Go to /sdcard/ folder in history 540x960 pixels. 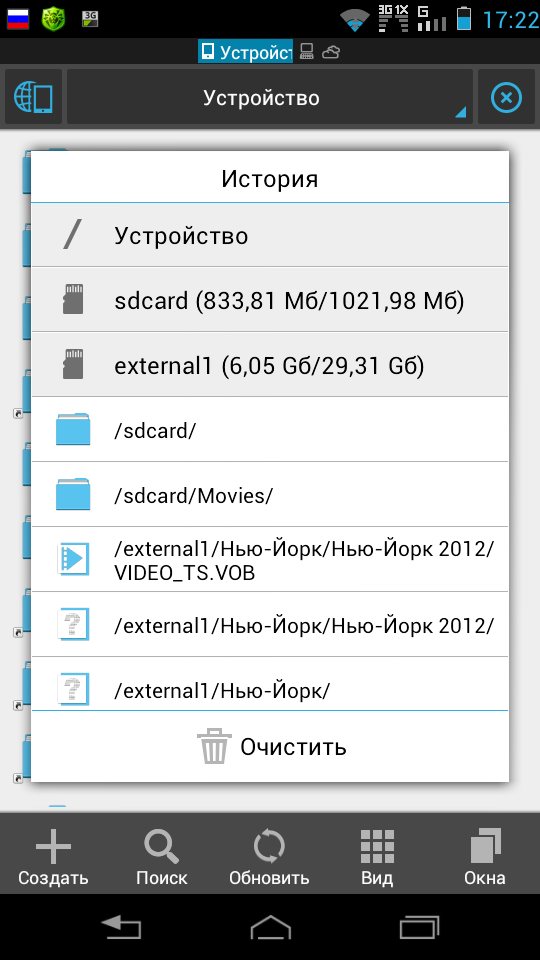pyautogui.click(x=270, y=430)
